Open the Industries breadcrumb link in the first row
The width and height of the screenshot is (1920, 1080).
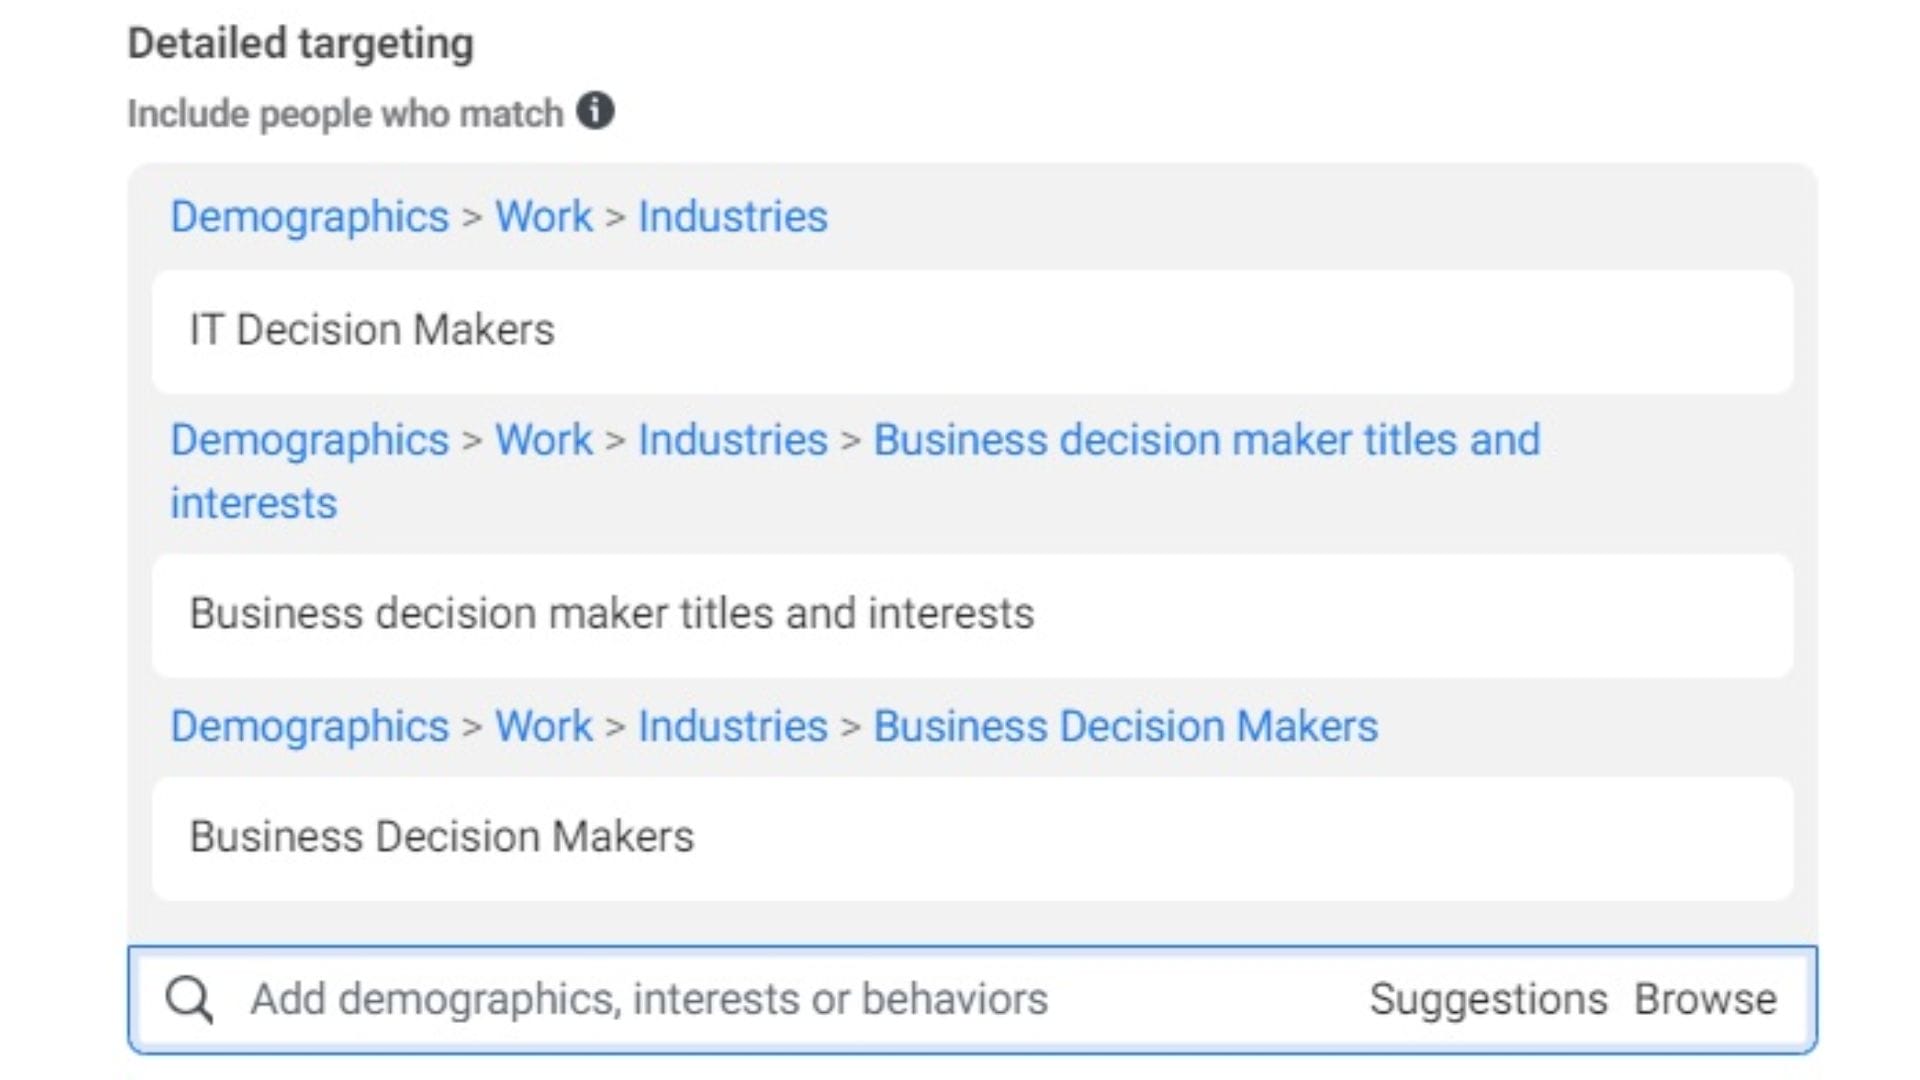[x=732, y=216]
